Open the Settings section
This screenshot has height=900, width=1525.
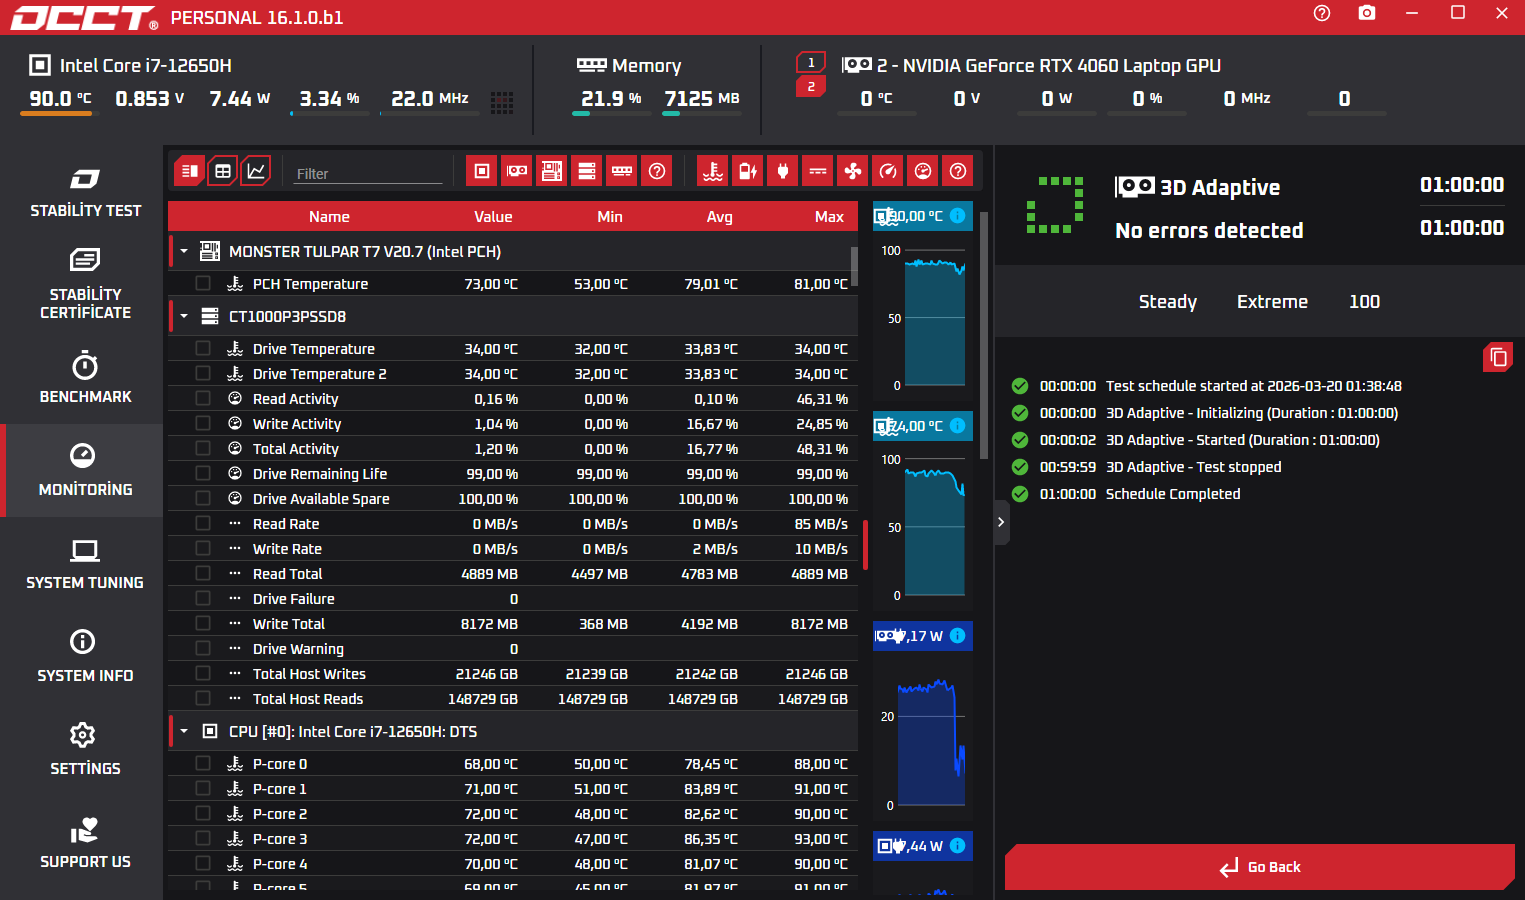pos(85,749)
